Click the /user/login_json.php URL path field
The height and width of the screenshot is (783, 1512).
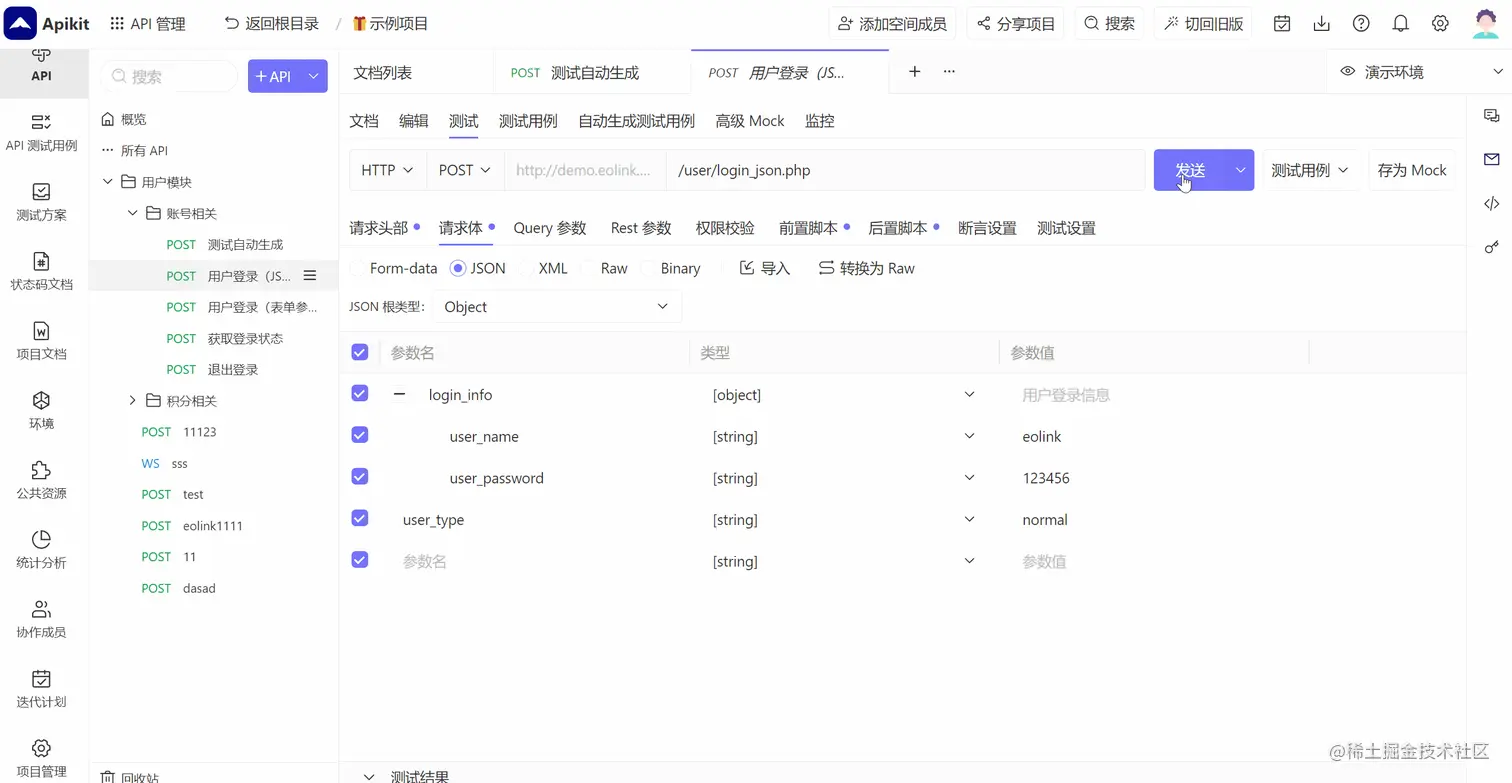pyautogui.click(x=905, y=170)
